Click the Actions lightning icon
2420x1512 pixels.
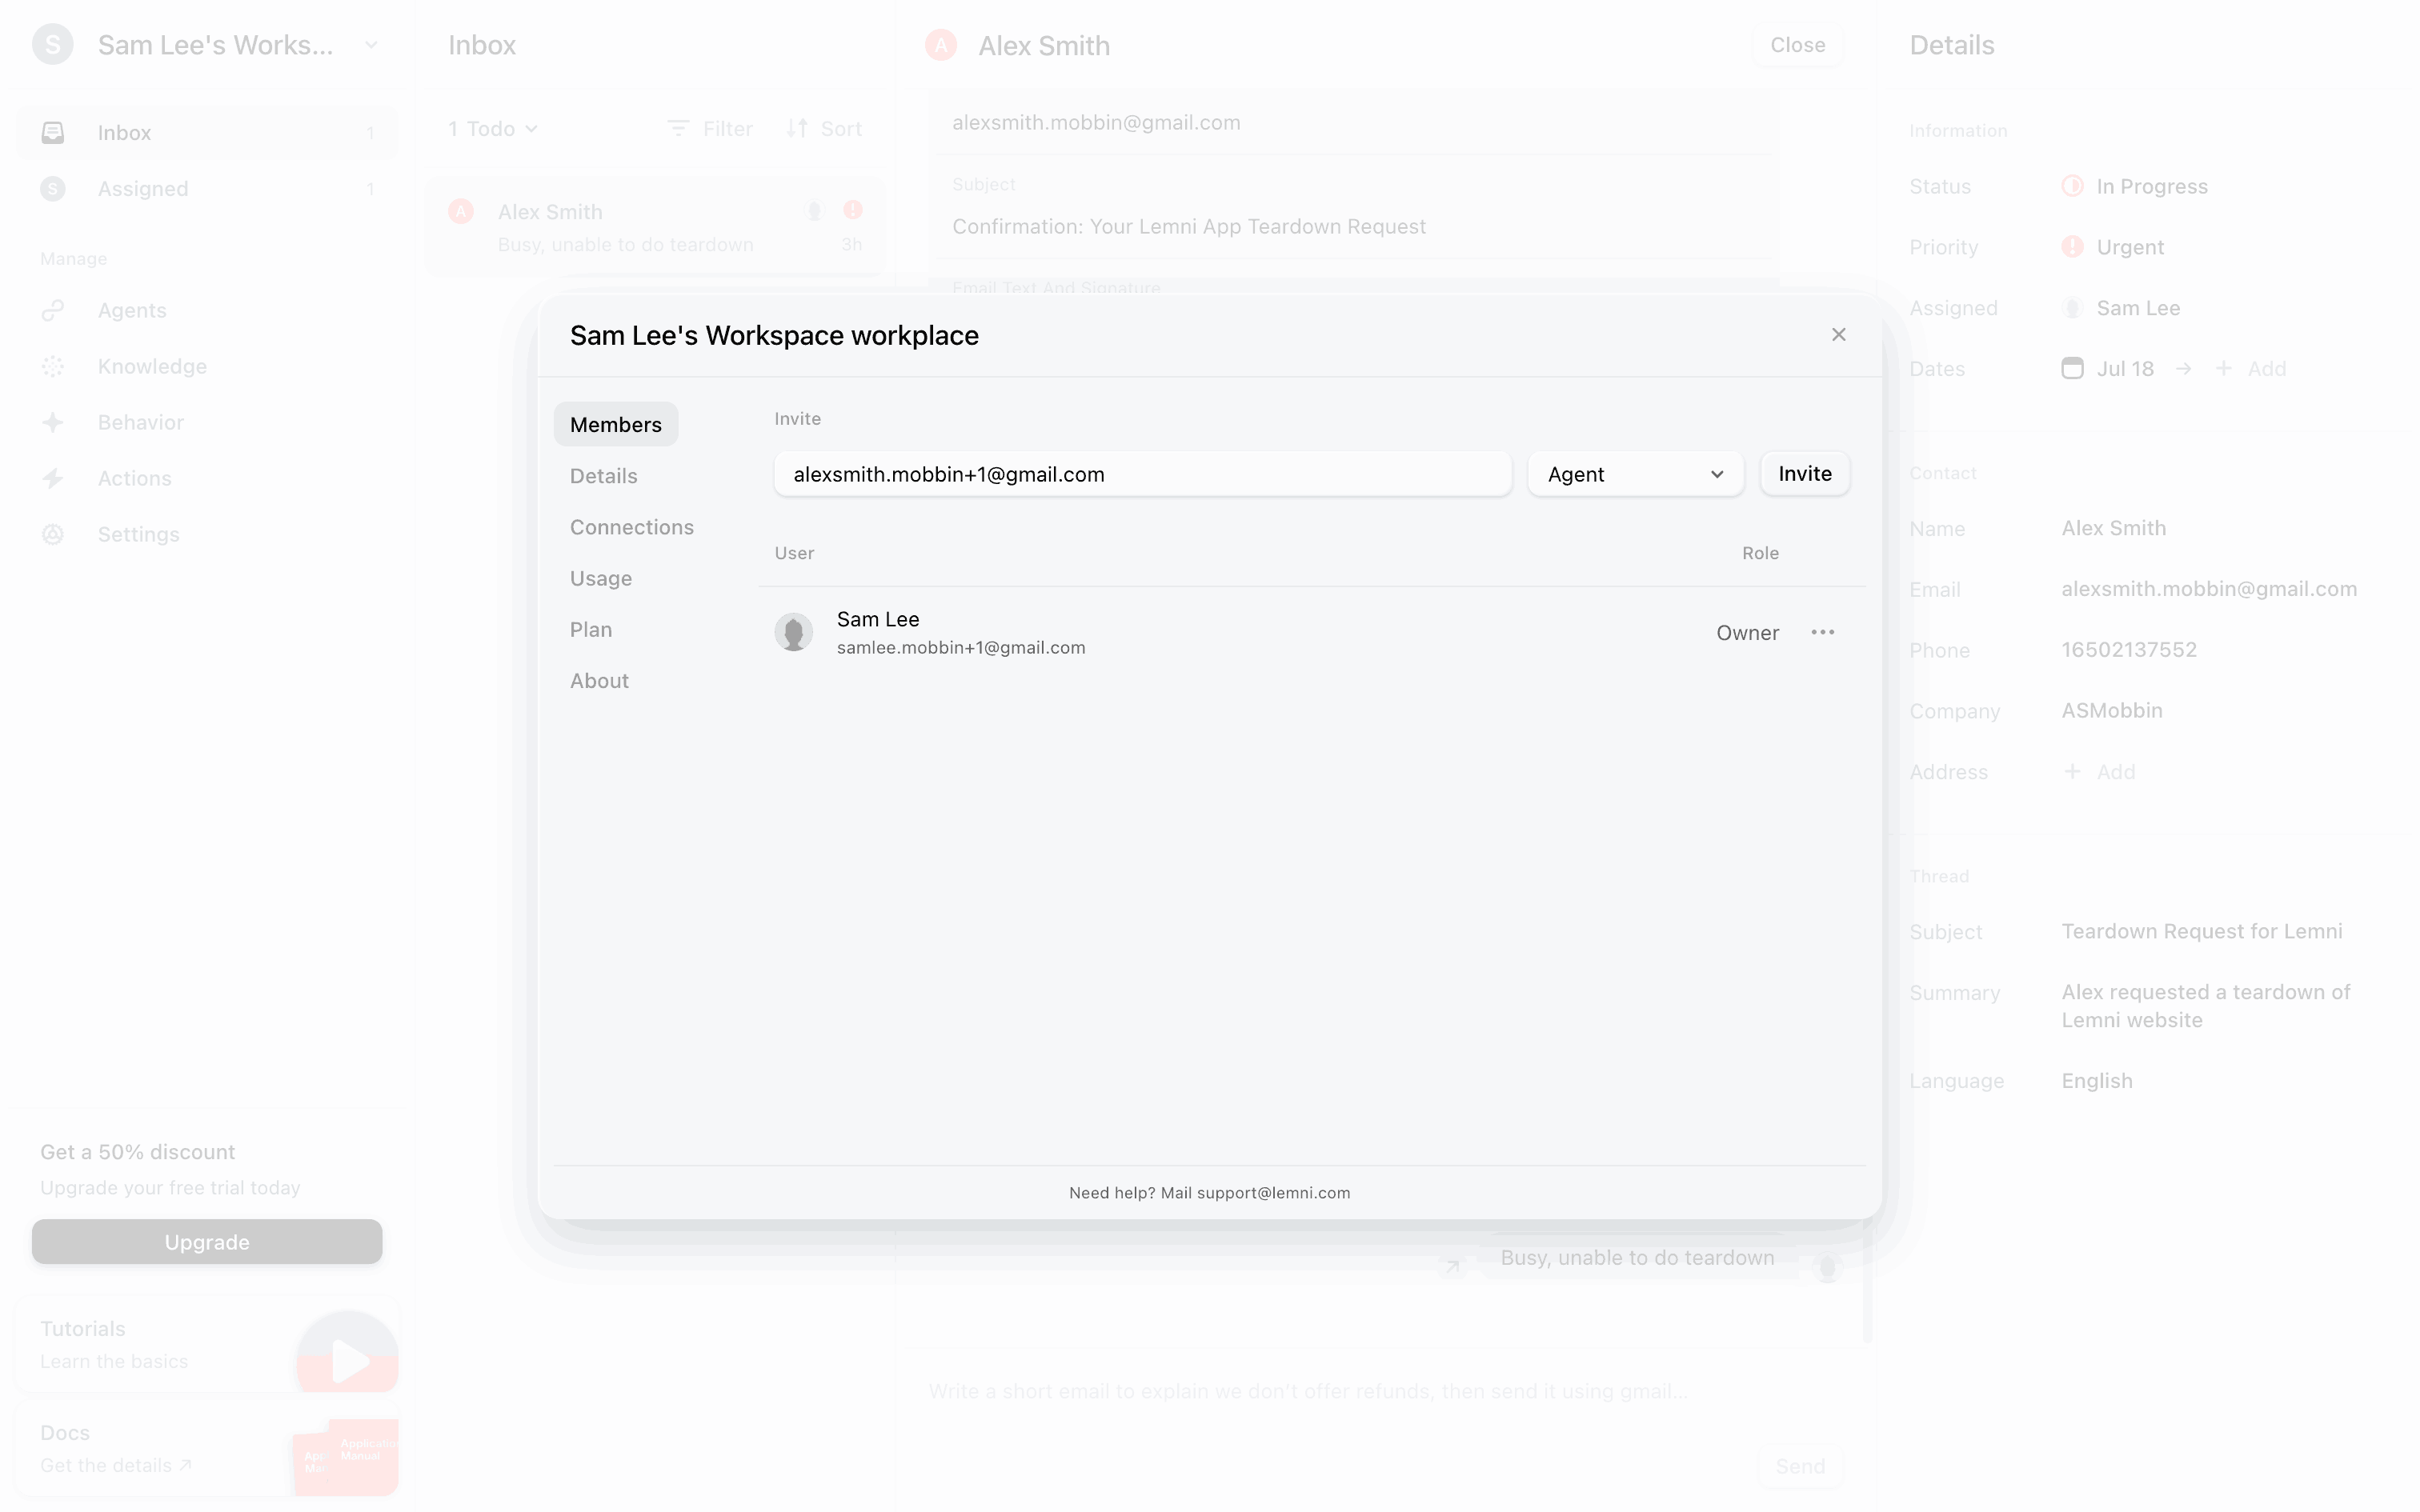[x=53, y=478]
